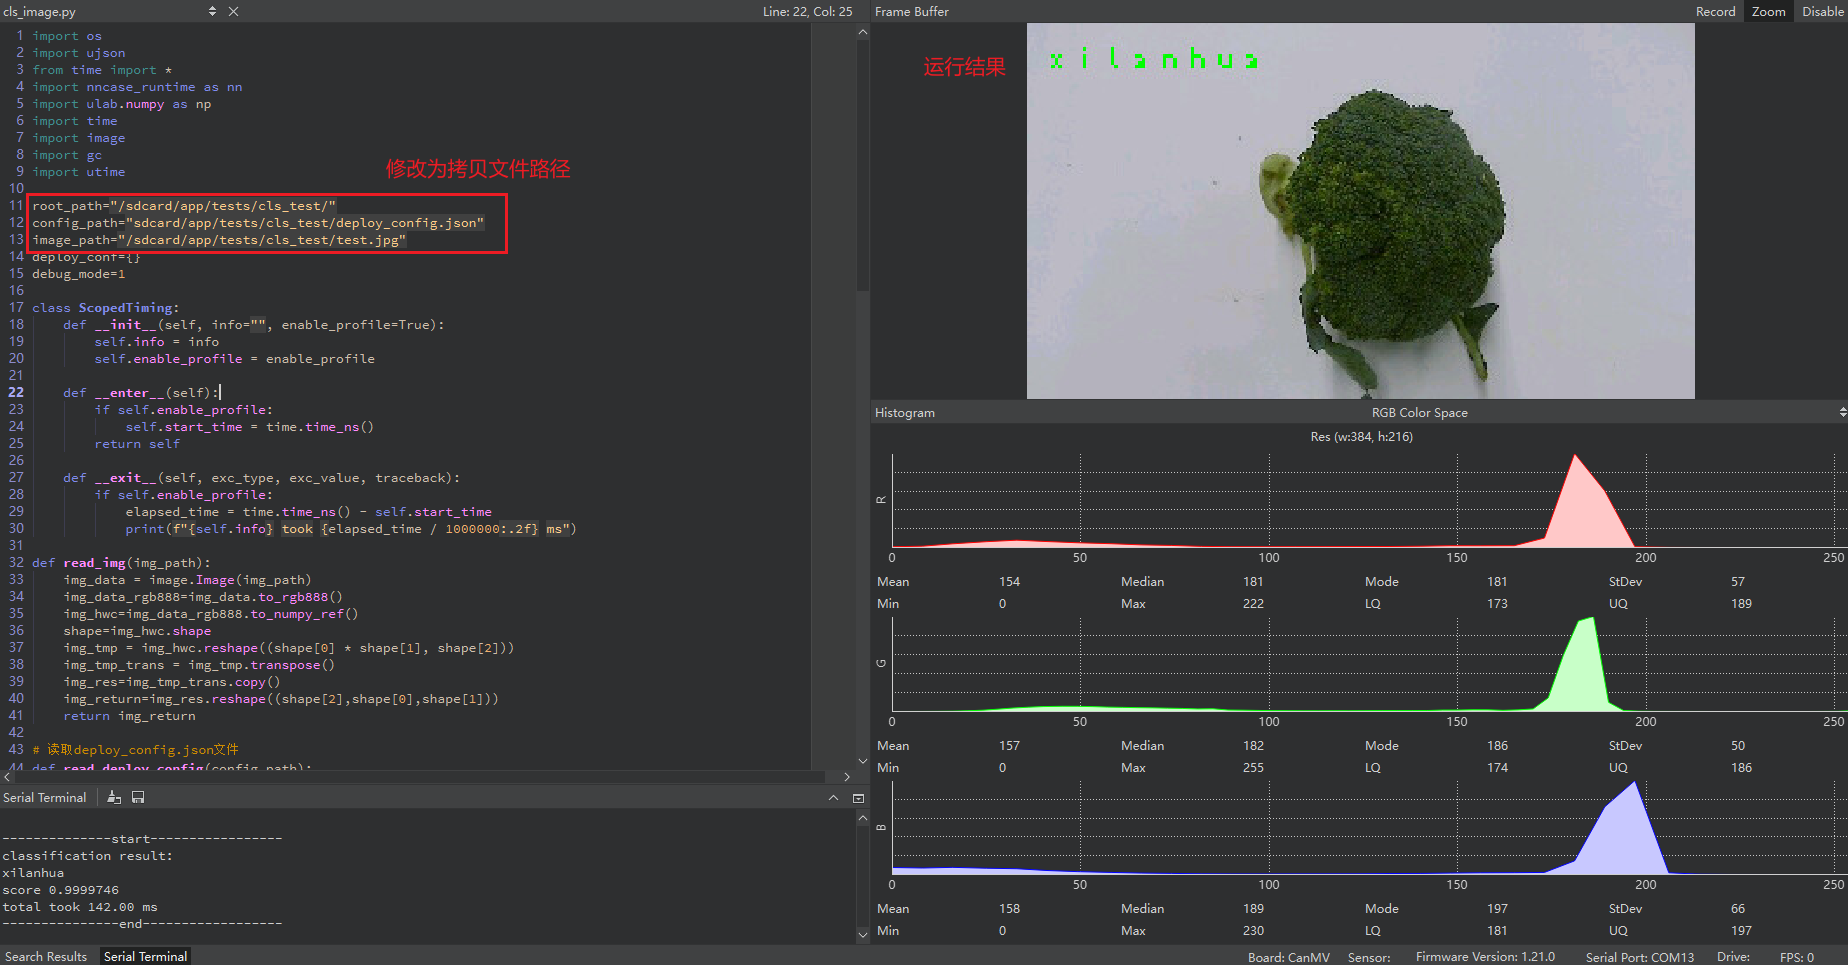Viewport: 1848px width, 965px height.
Task: Click the Histogram panel title
Action: click(904, 412)
